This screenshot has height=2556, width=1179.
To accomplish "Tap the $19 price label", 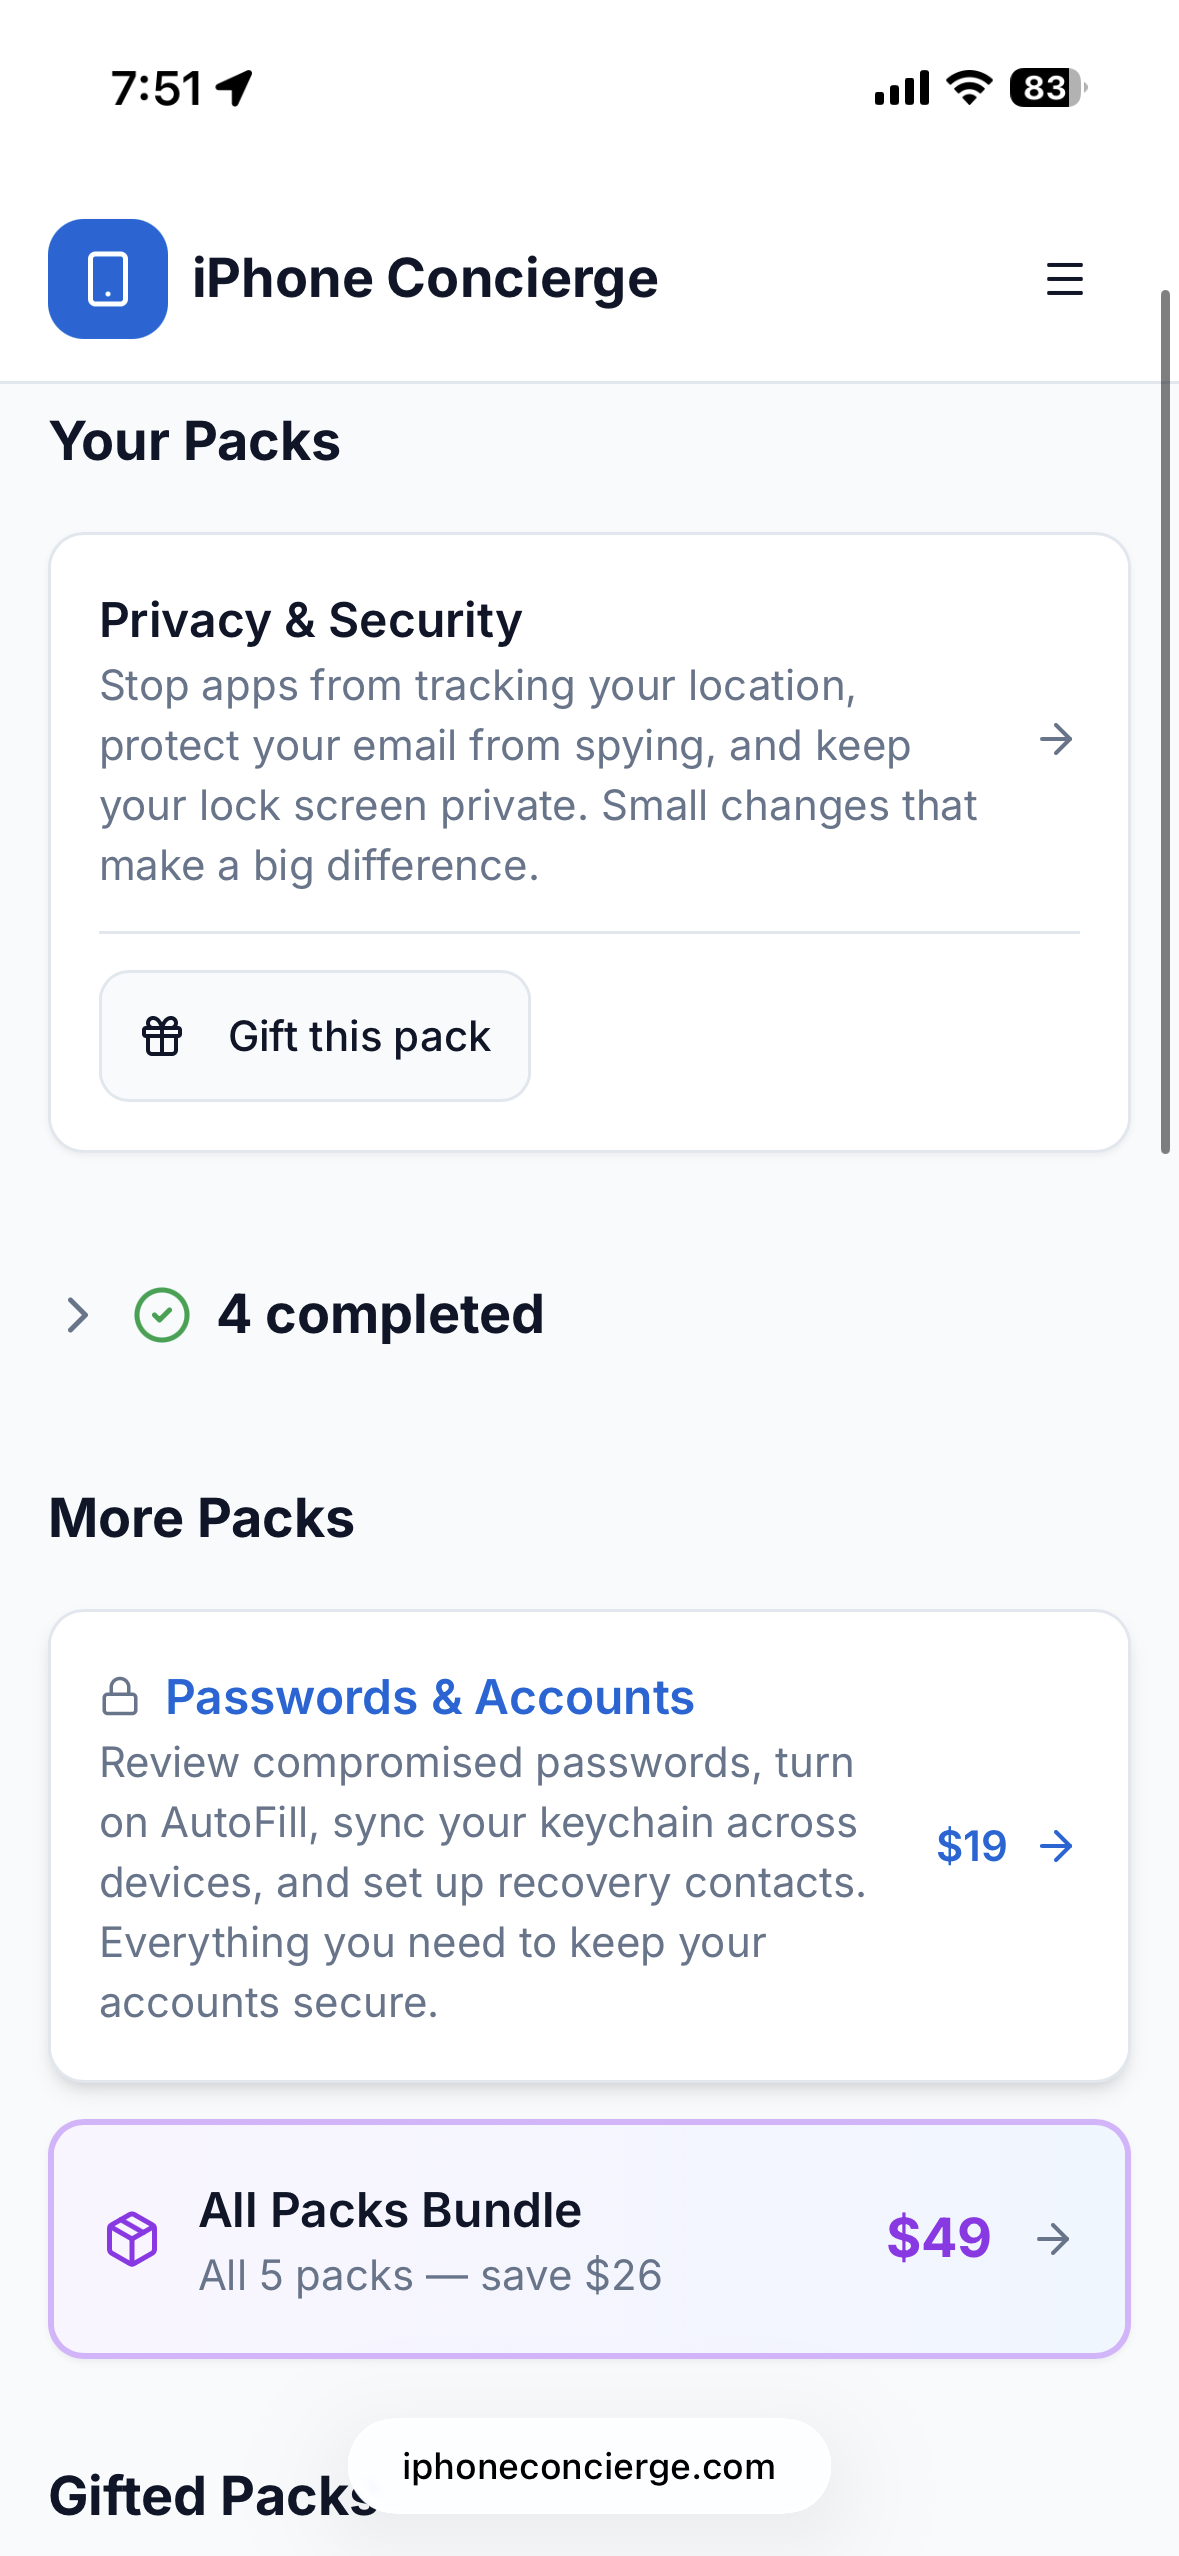I will coord(971,1846).
